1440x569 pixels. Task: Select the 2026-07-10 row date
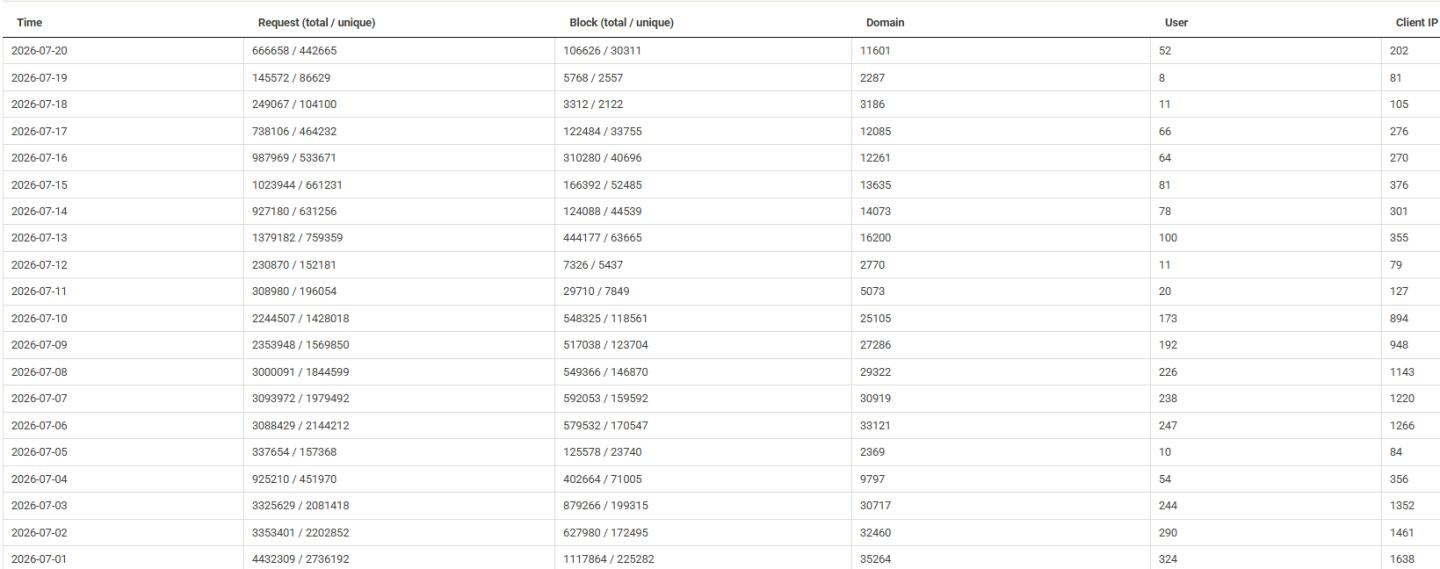[39, 318]
